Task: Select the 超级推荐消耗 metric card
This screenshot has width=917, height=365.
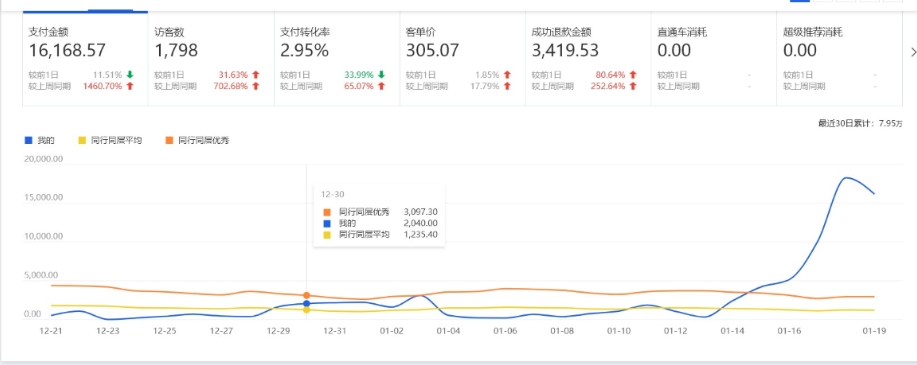Action: click(840, 59)
